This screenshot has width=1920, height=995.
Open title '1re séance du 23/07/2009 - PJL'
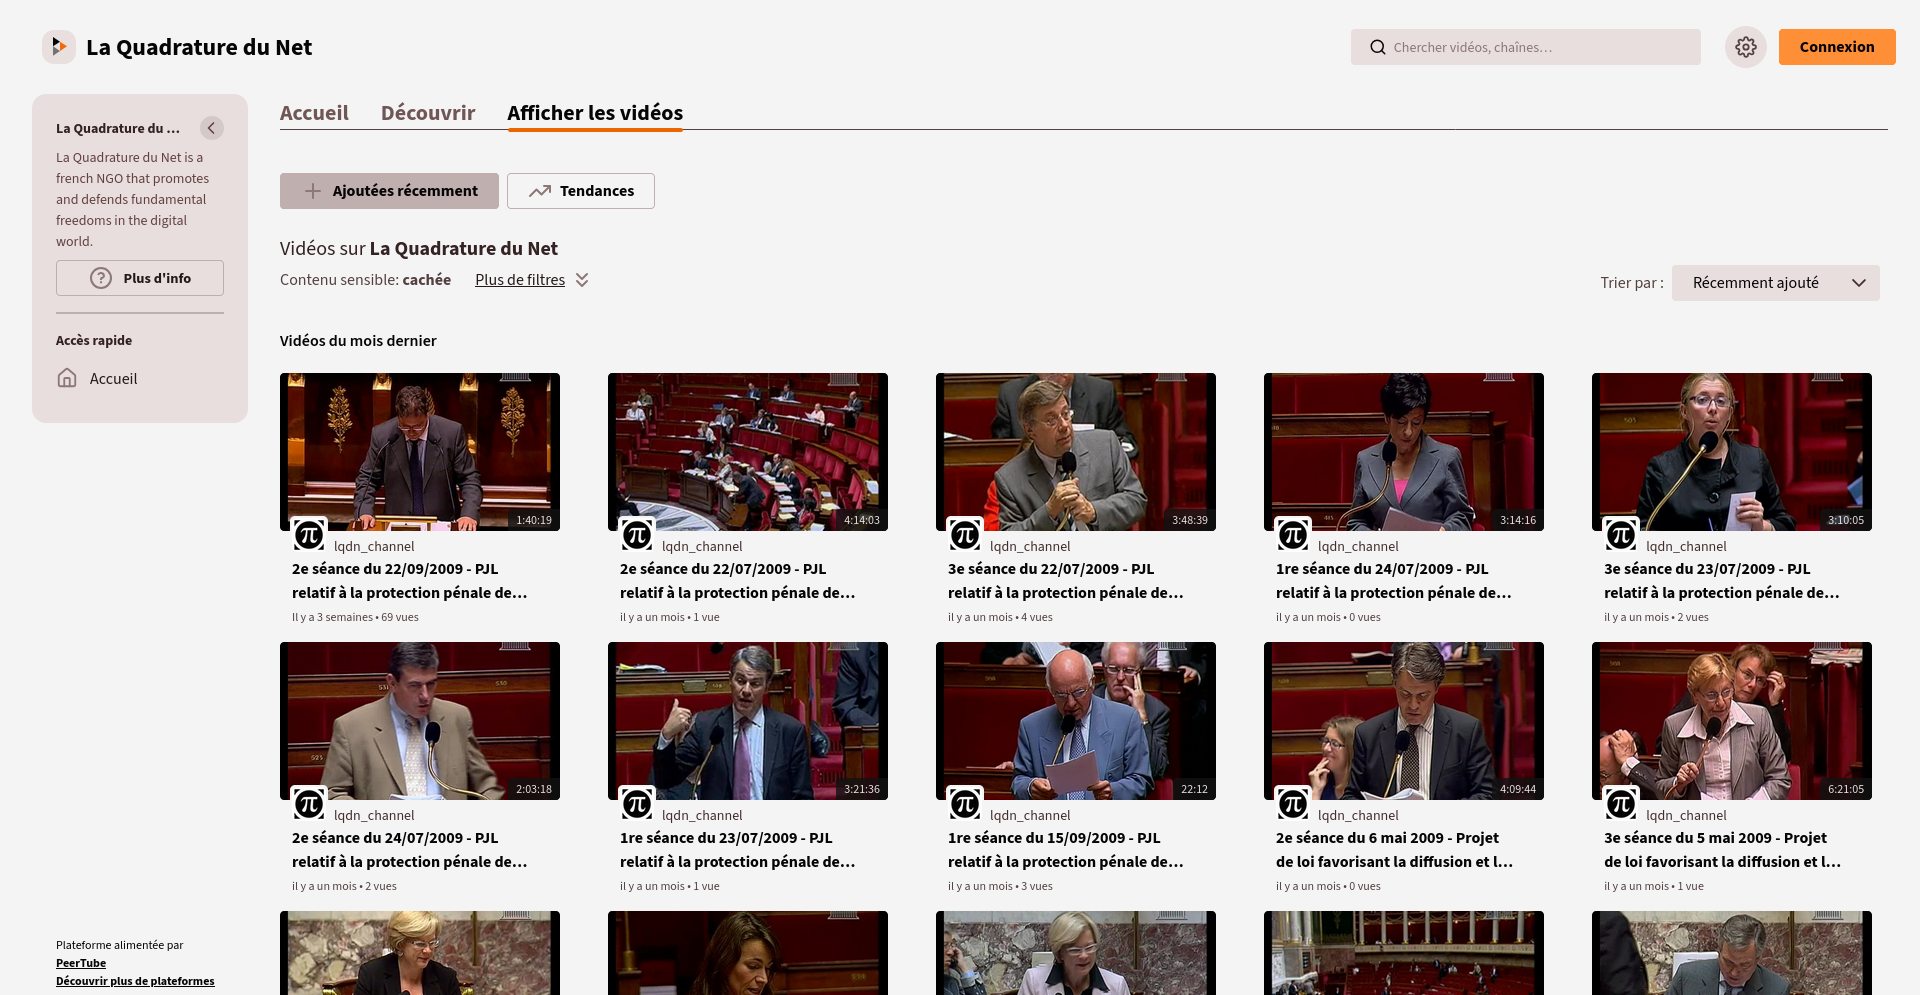[x=738, y=850]
